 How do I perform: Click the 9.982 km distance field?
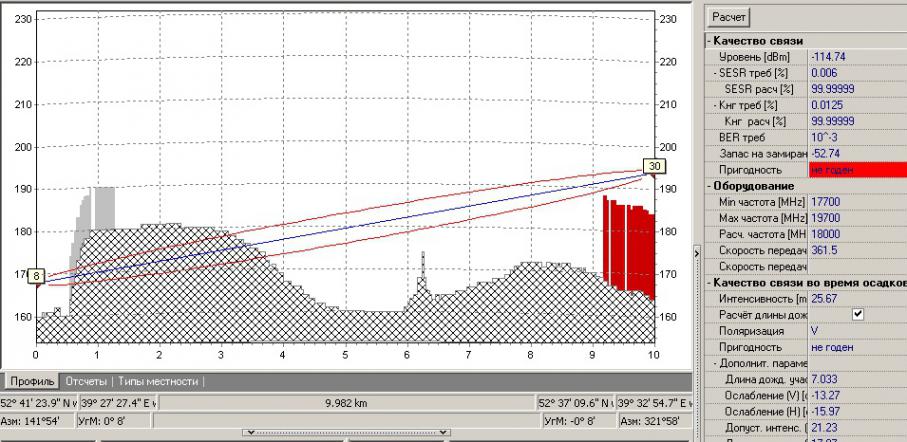[345, 403]
